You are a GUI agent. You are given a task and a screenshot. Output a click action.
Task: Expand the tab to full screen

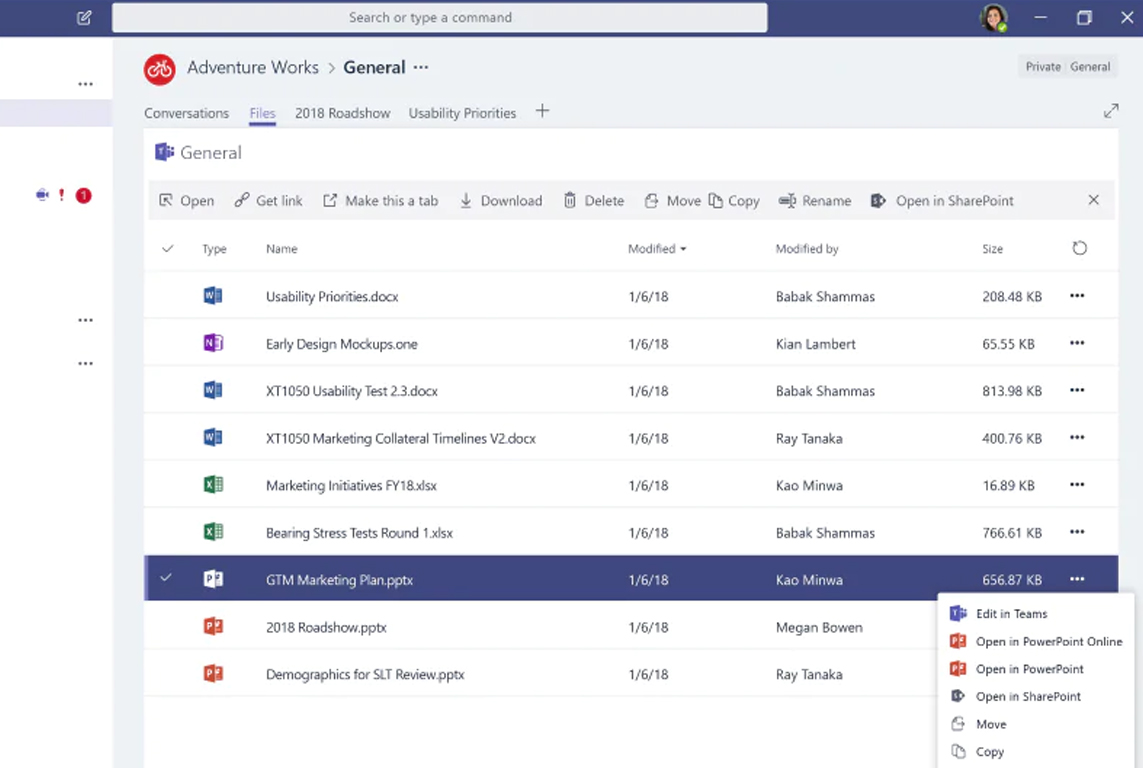pos(1110,111)
